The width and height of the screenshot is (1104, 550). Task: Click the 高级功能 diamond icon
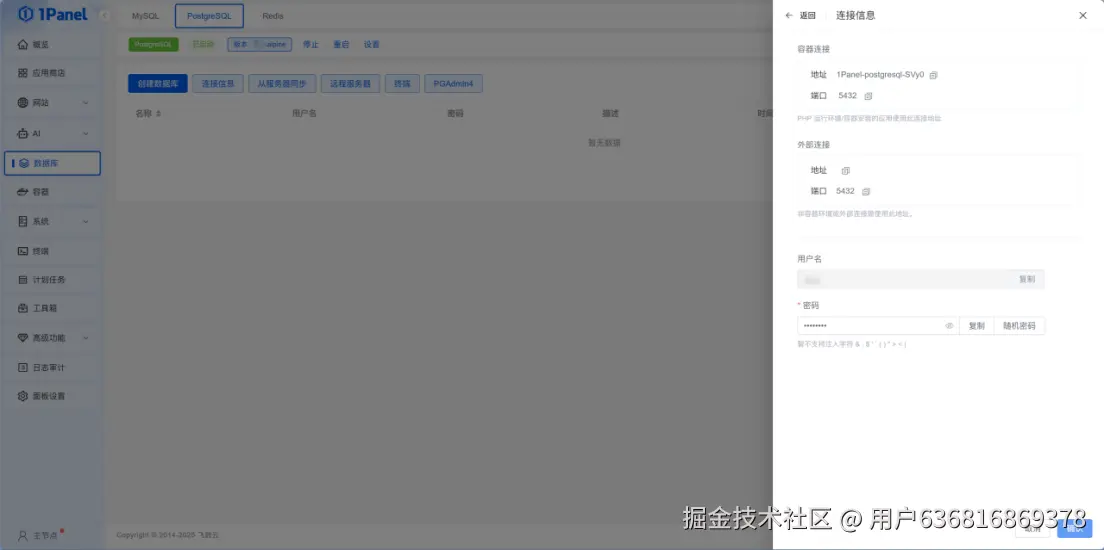(x=23, y=338)
